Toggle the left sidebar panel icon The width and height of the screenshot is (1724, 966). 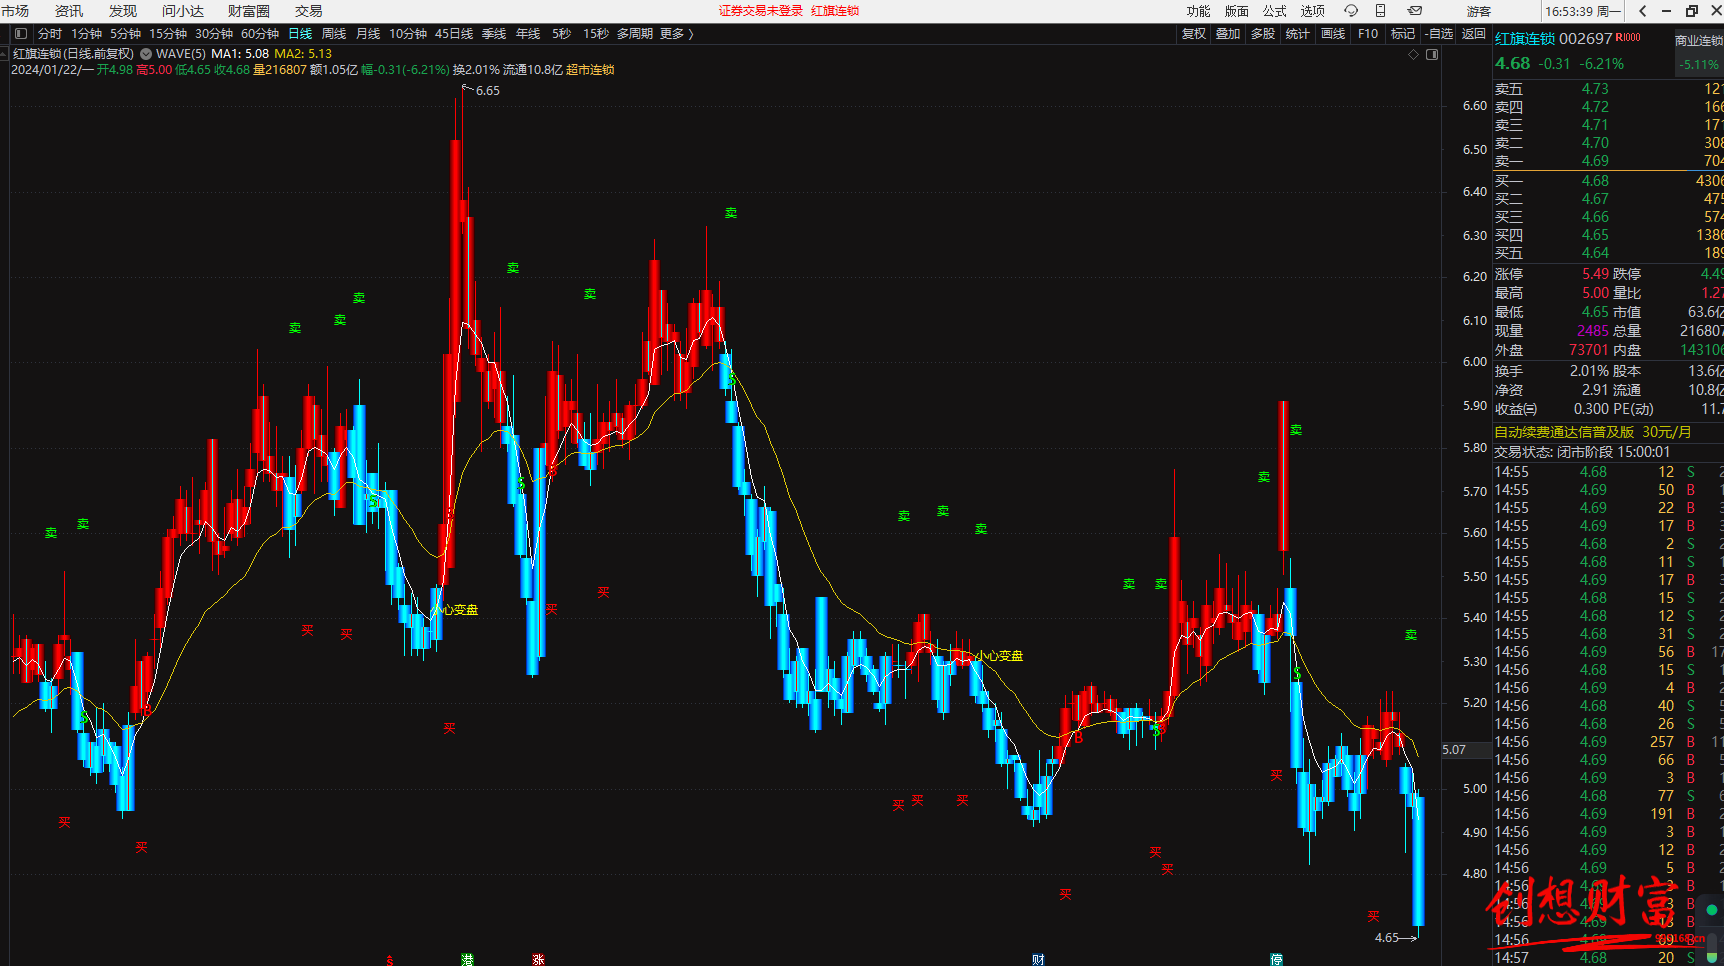(21, 34)
